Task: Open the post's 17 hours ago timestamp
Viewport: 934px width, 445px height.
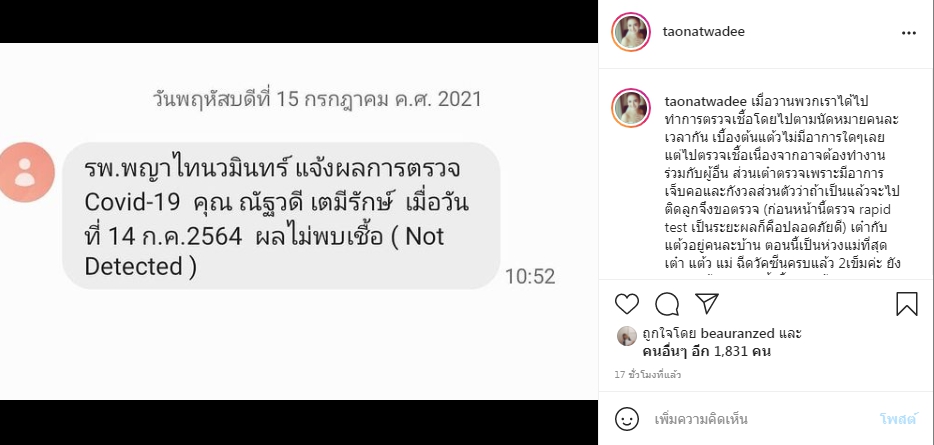Action: [x=647, y=375]
